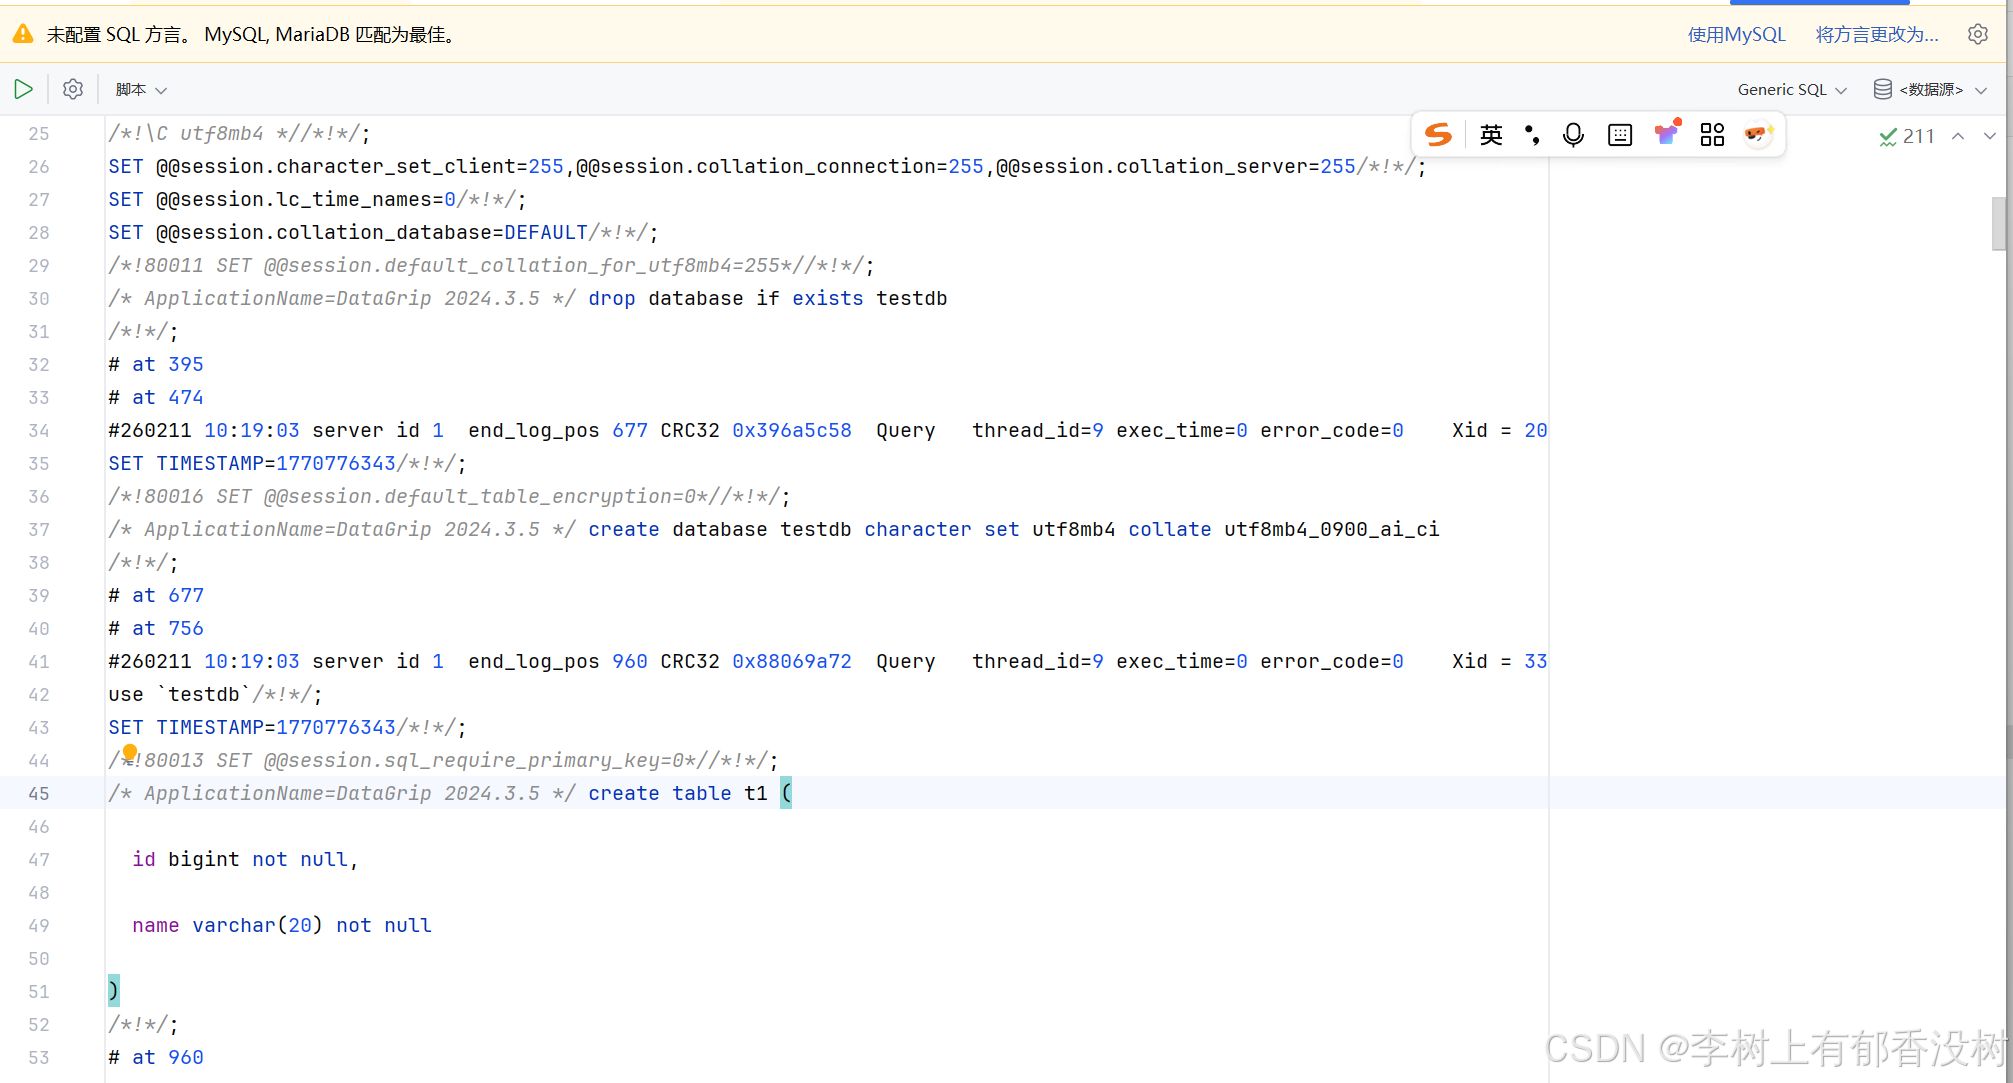
Task: Open the soft keyboard icon
Action: (1620, 135)
